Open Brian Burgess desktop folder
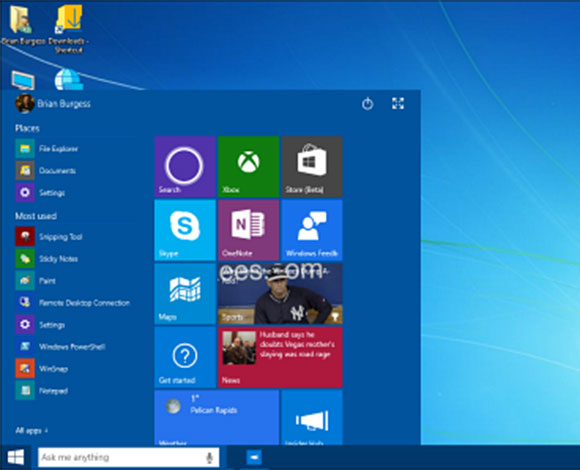580x470 pixels. coord(23,24)
